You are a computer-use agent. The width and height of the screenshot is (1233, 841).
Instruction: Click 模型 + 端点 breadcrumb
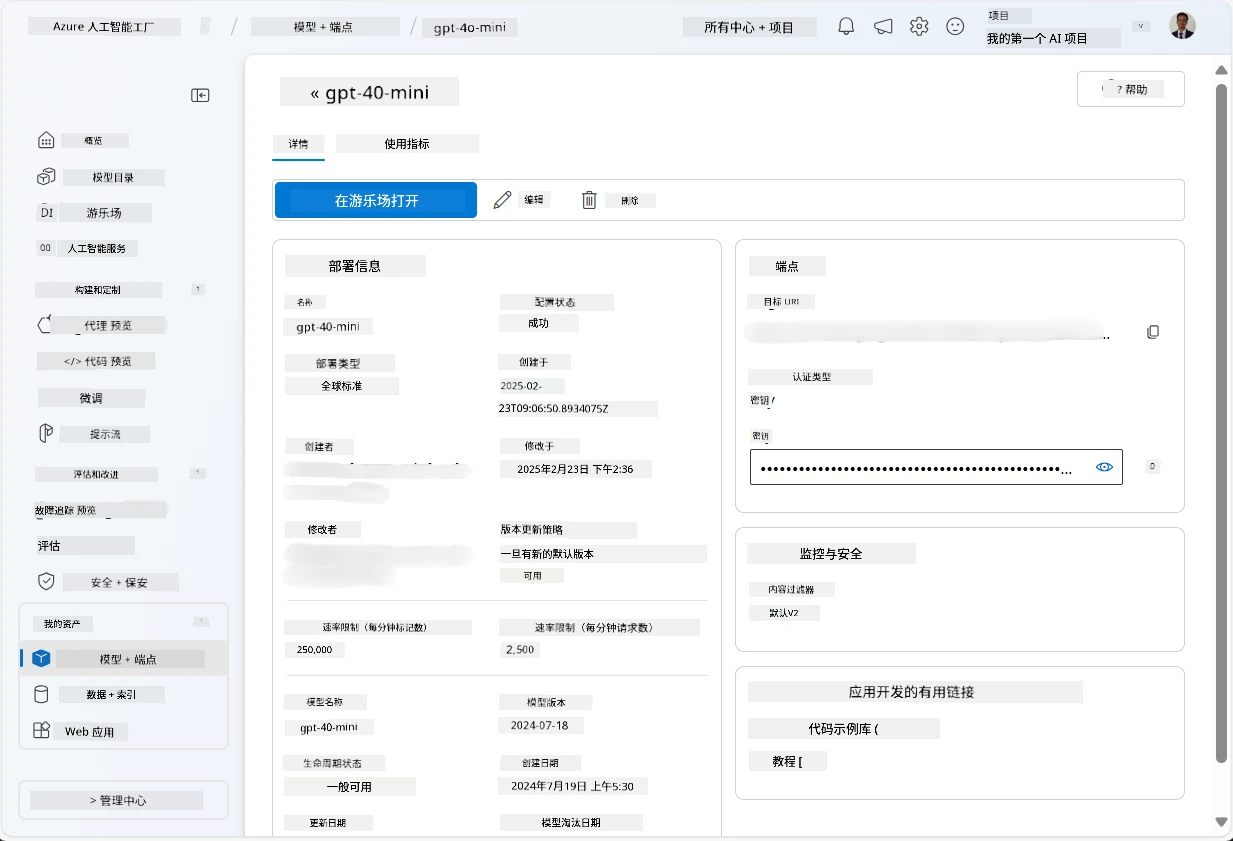coord(322,27)
